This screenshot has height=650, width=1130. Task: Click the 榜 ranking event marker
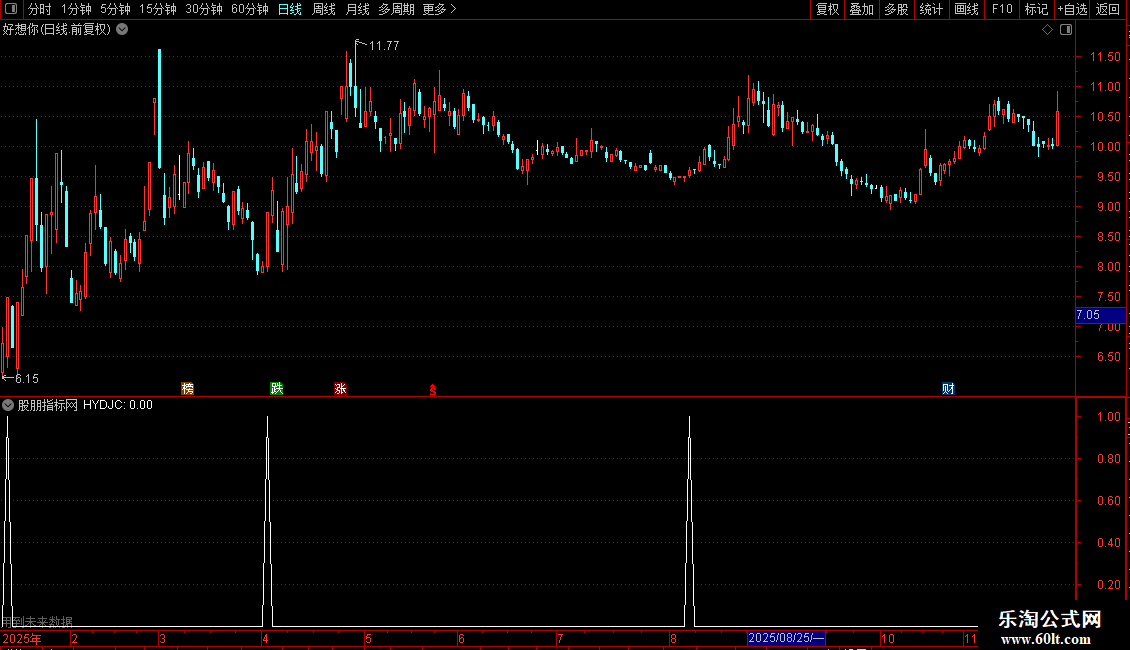[x=187, y=389]
